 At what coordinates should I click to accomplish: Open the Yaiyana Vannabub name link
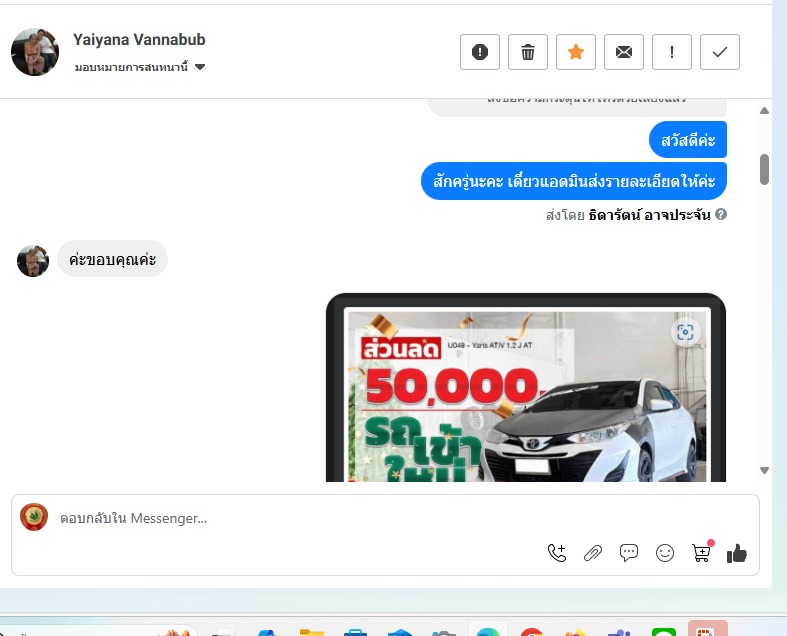[139, 40]
